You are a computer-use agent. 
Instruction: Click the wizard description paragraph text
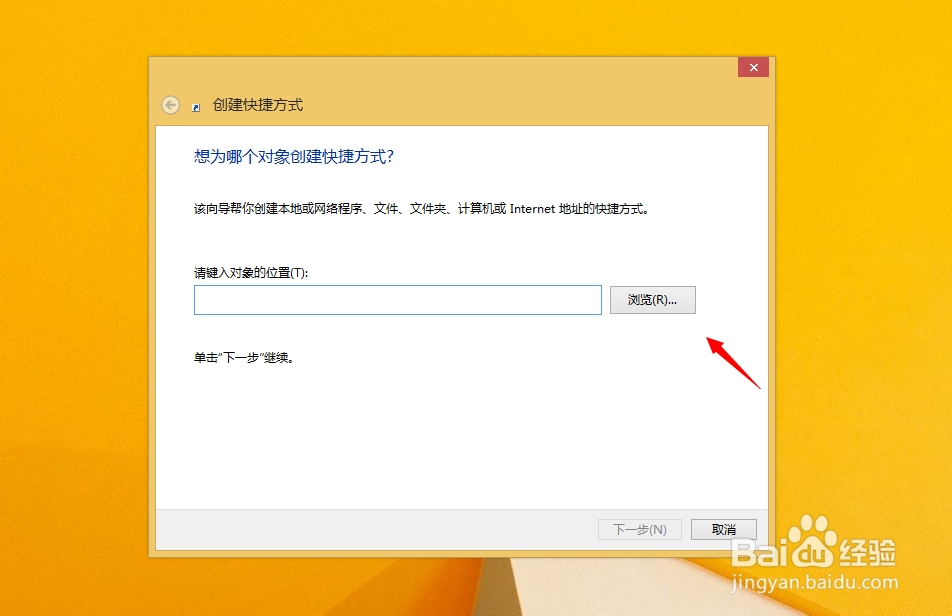tap(418, 209)
